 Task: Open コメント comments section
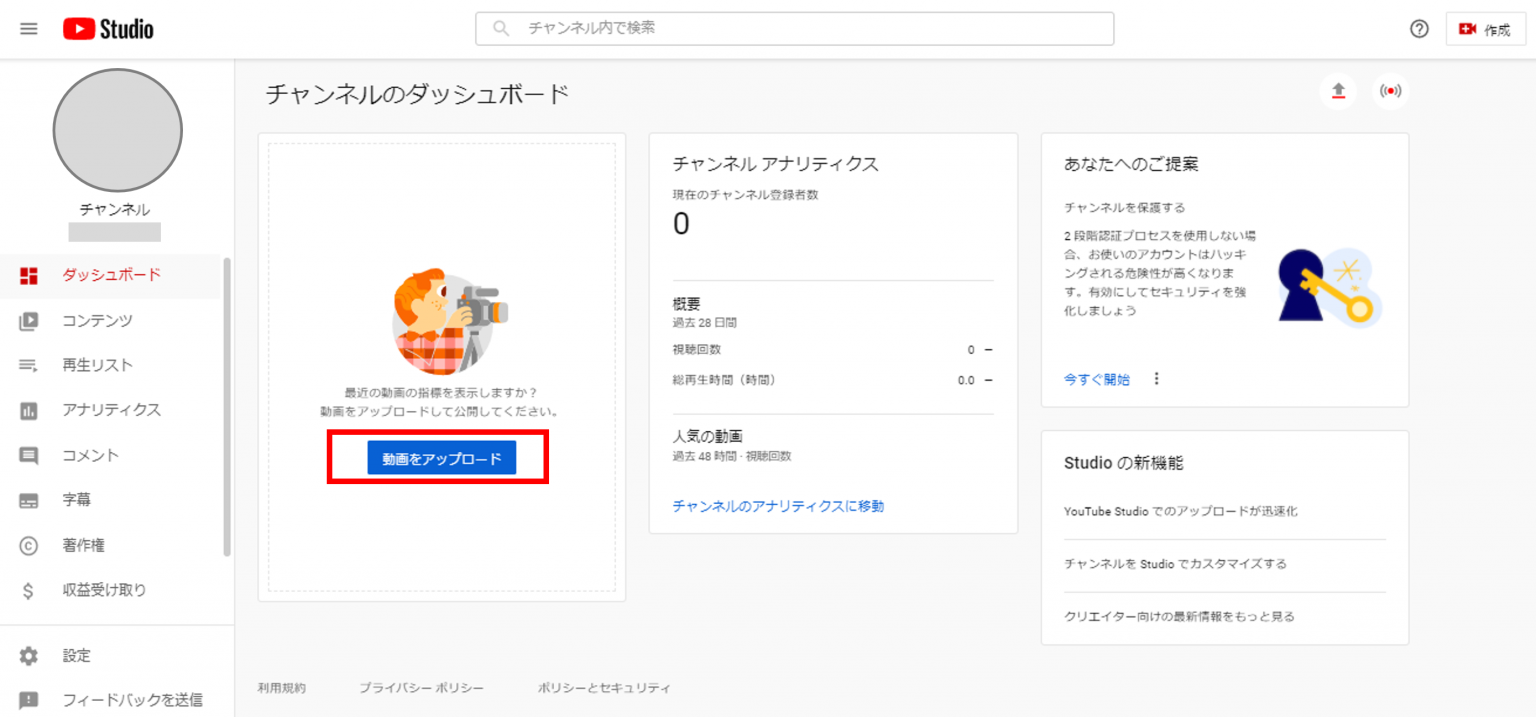pos(90,455)
